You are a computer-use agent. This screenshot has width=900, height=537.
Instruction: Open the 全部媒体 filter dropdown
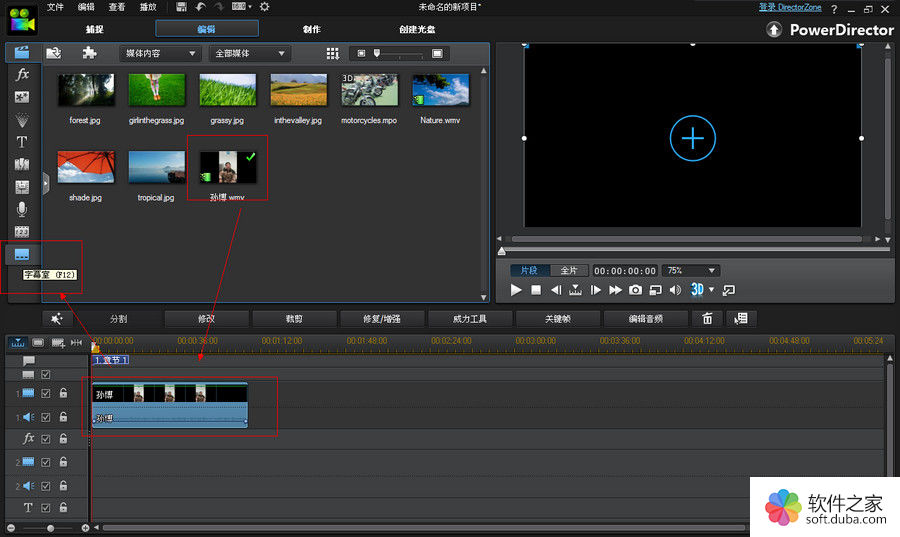[250, 53]
